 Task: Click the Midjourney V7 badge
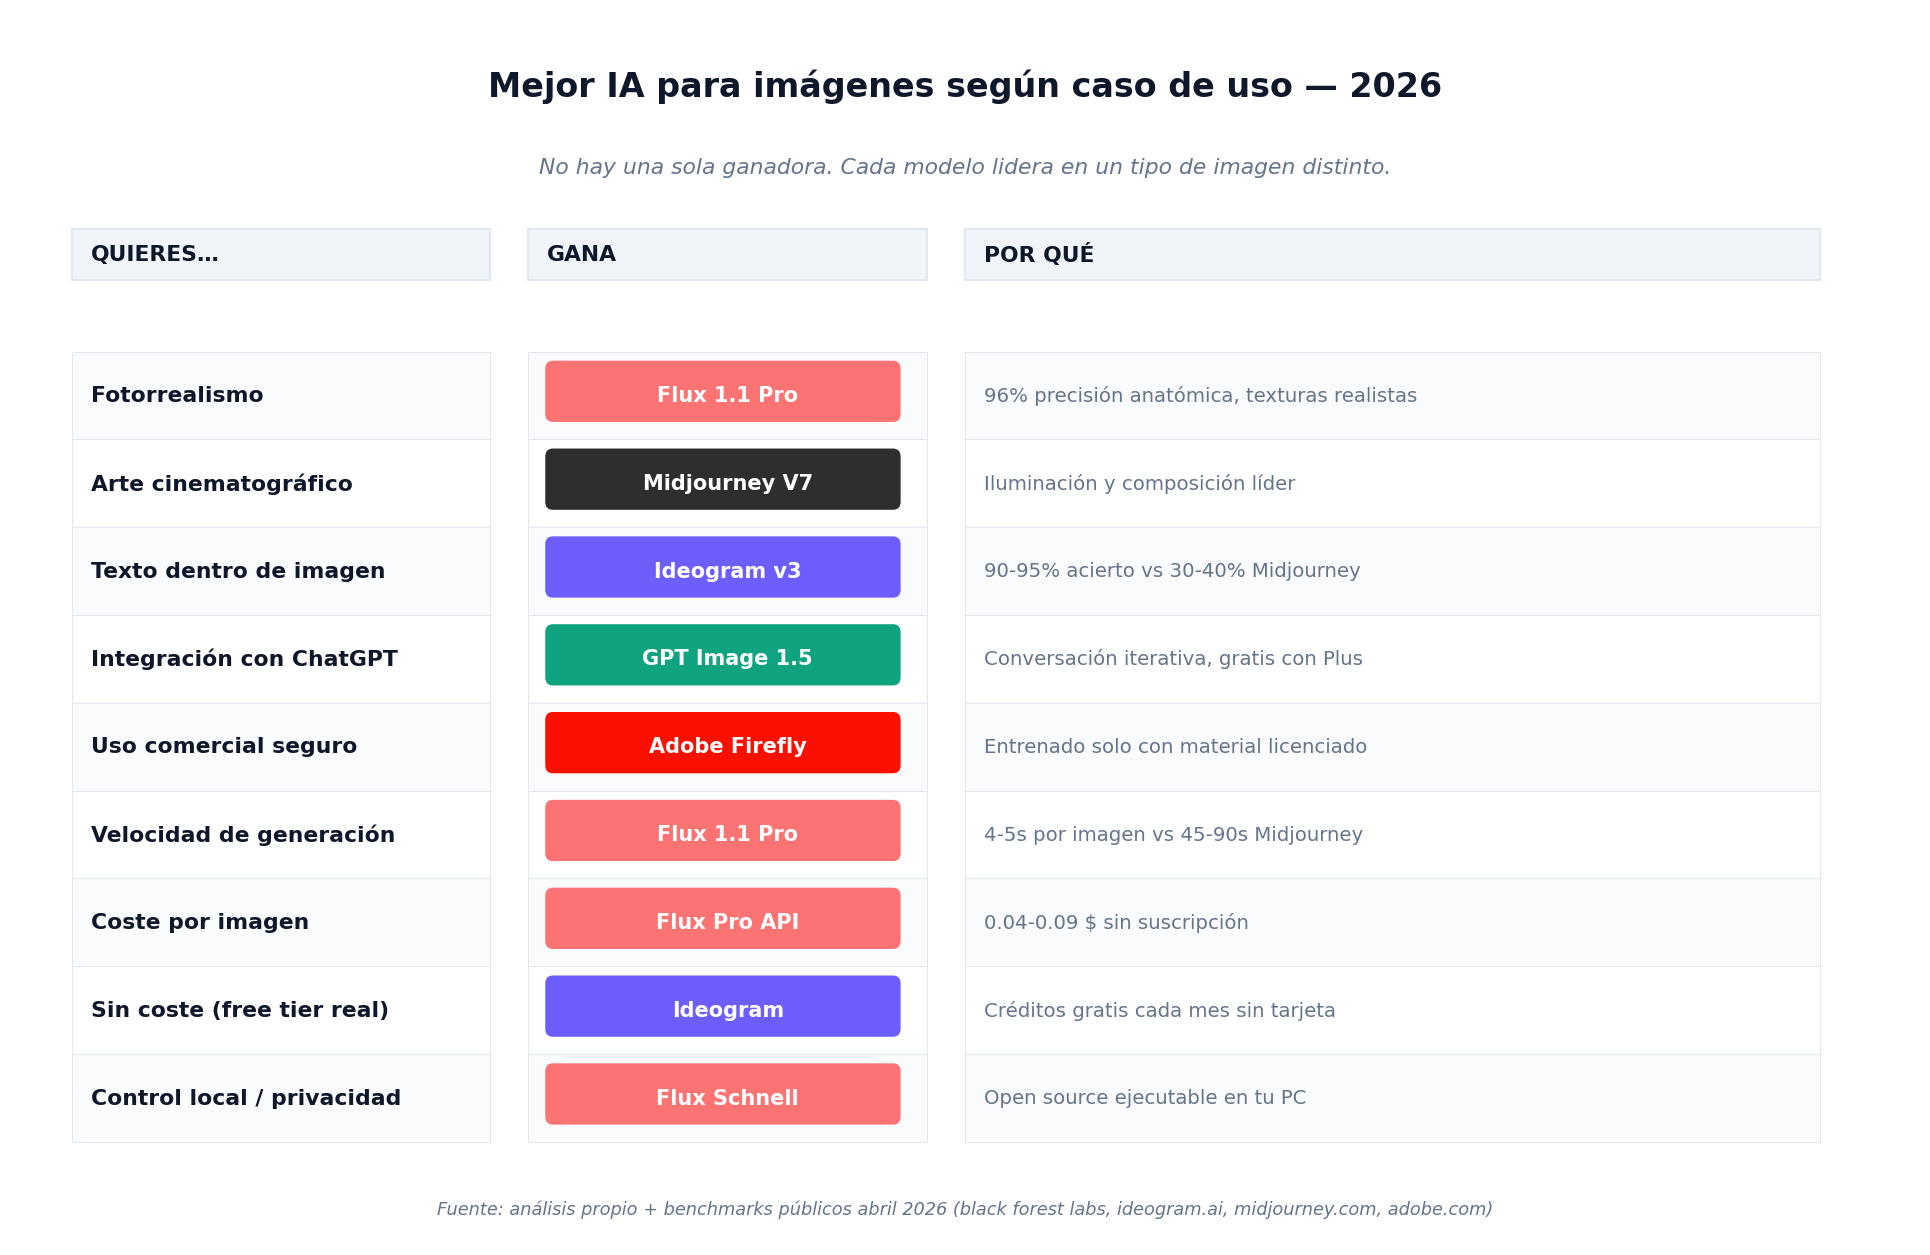click(723, 479)
